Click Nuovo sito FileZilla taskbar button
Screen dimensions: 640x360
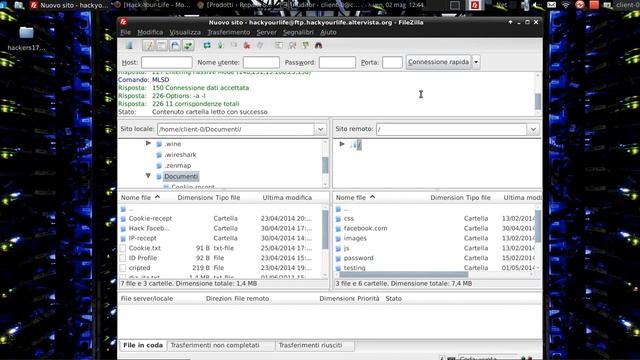[69, 5]
